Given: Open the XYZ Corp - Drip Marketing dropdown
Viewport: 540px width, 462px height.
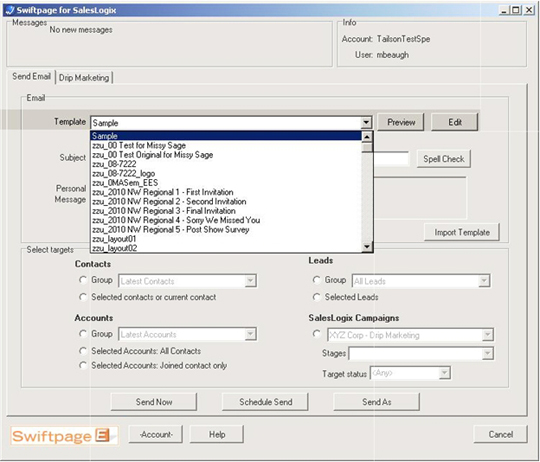Looking at the screenshot, I should (x=487, y=335).
